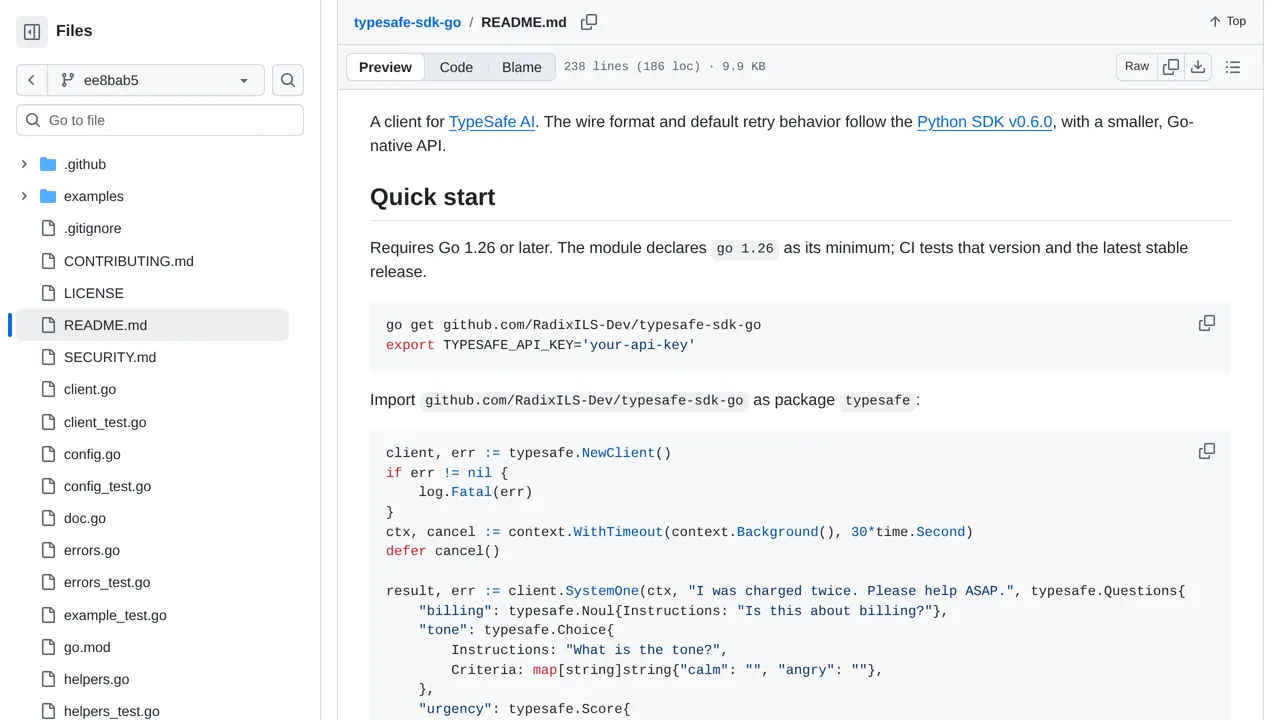Open helpers.go file

click(x=96, y=679)
